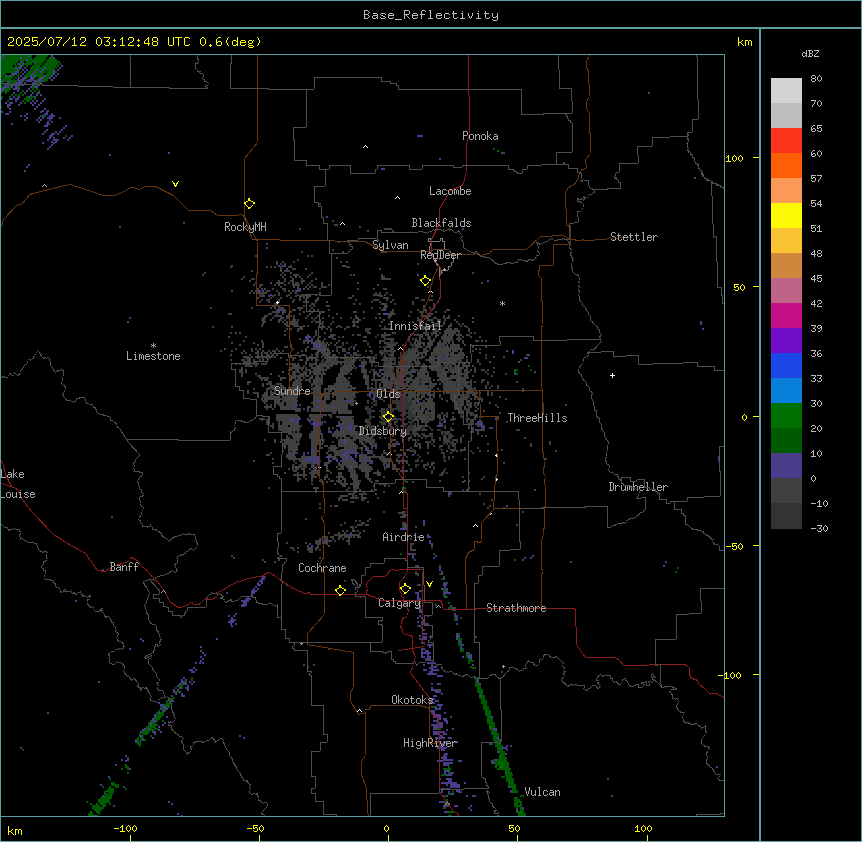Click the yellow diamond marker south of RedDeer

(426, 281)
